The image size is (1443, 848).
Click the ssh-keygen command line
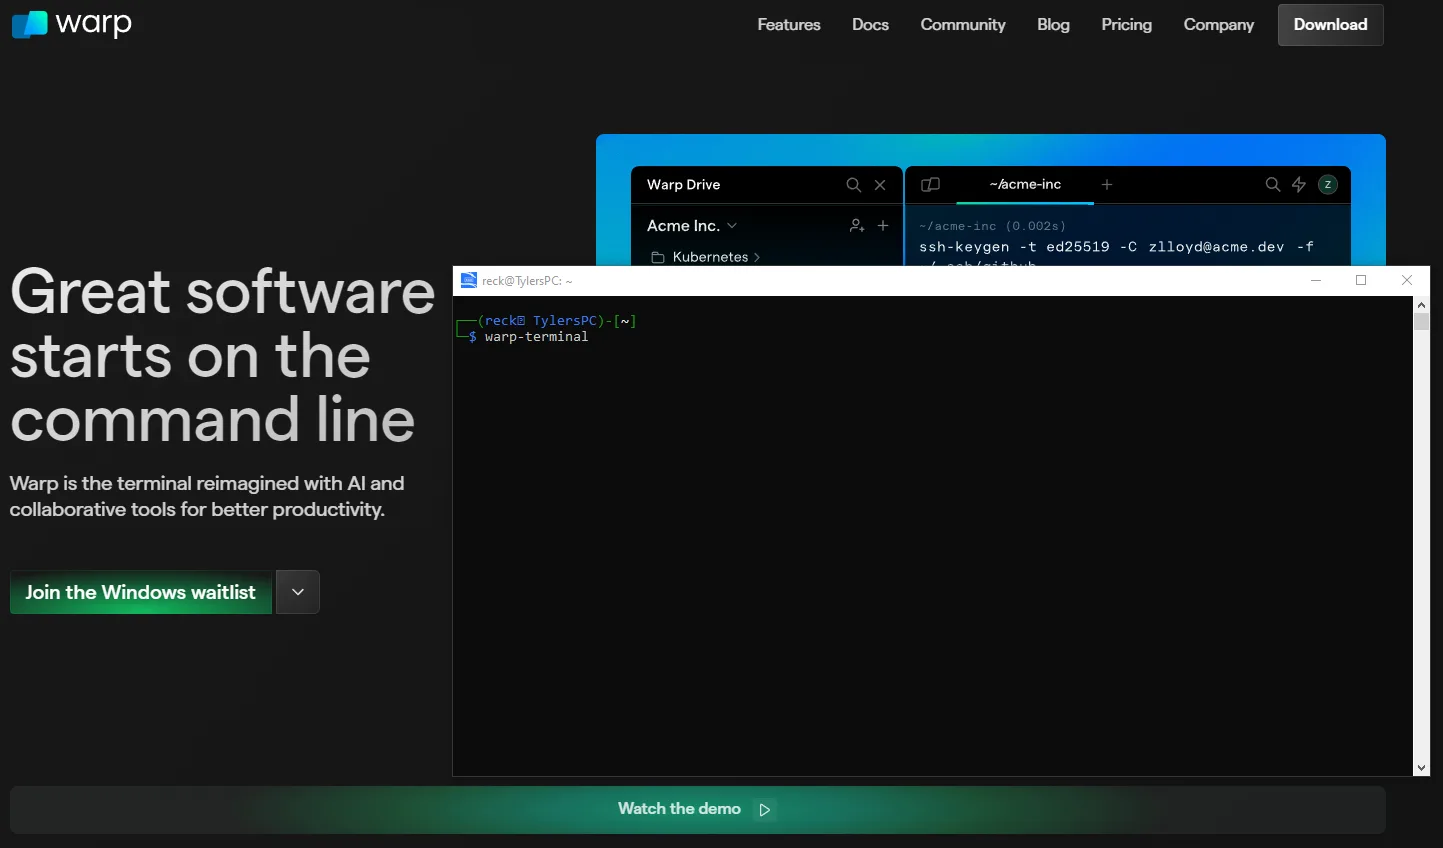1116,247
